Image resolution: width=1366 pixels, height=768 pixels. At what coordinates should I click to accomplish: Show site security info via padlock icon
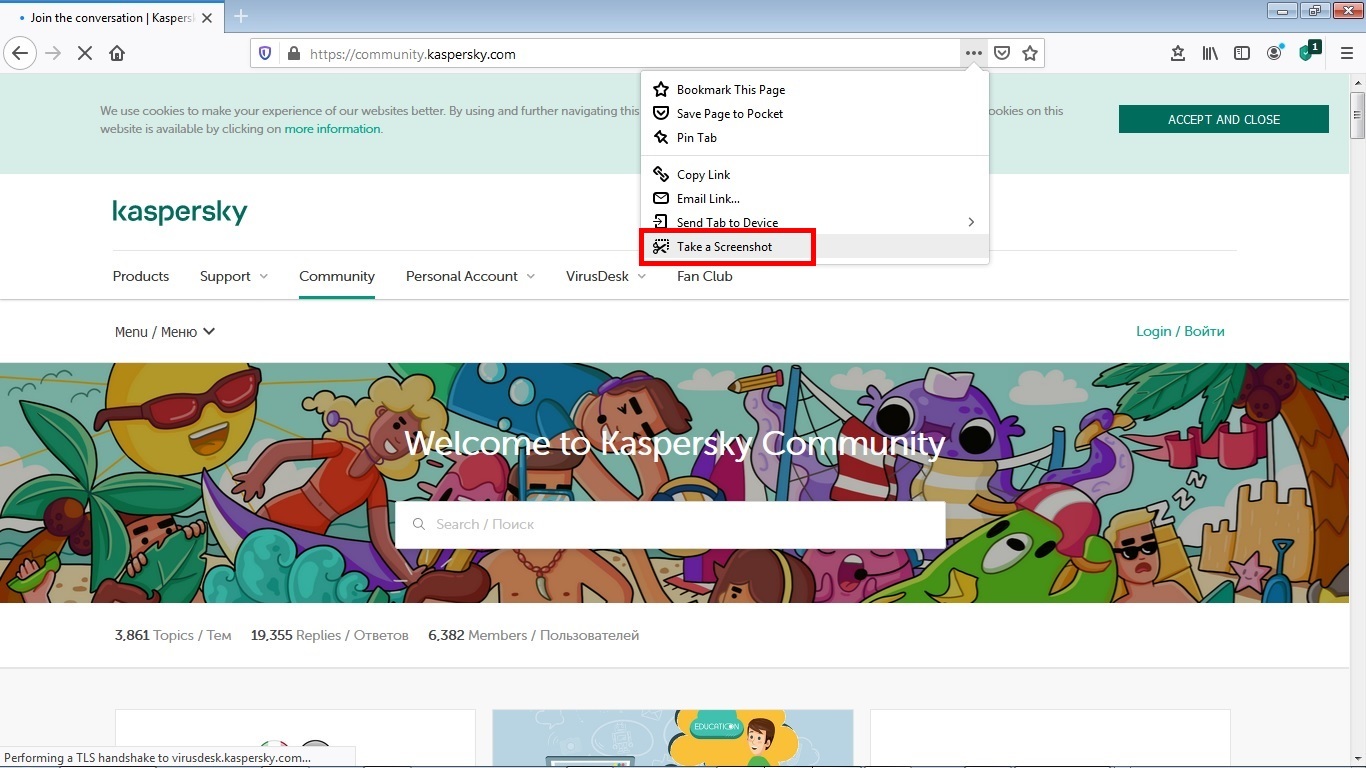[x=294, y=54]
